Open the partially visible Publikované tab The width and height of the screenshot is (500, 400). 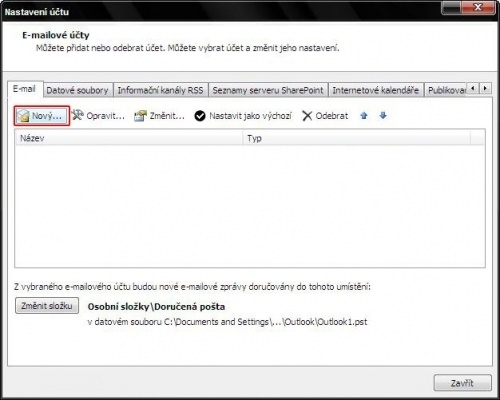(446, 90)
